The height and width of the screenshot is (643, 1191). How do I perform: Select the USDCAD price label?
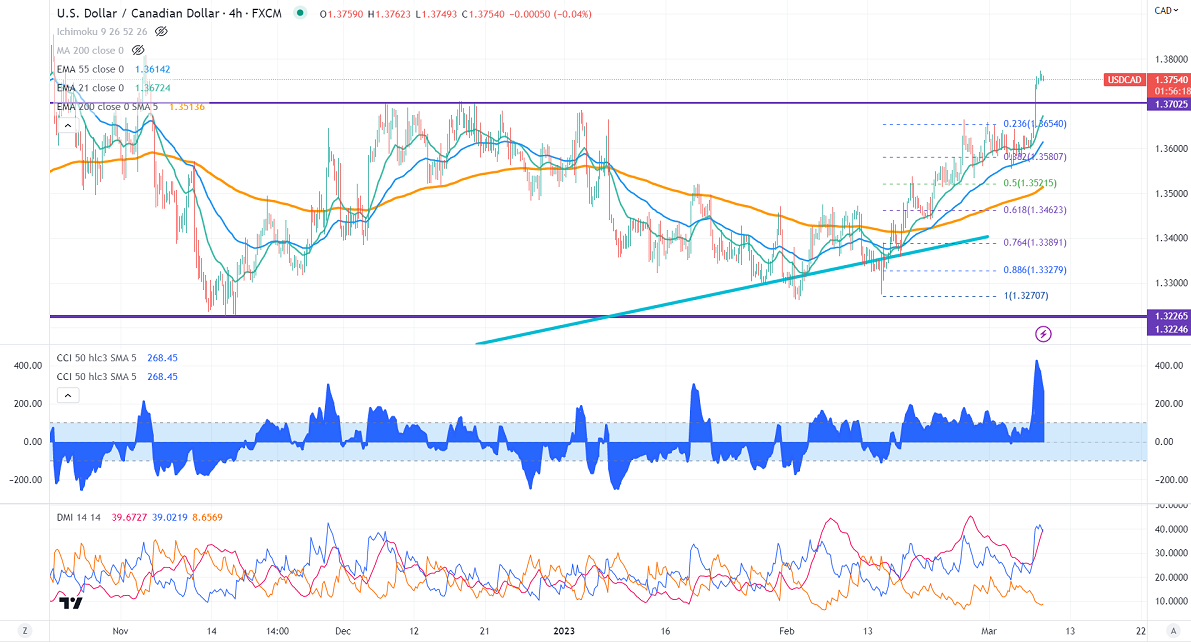[1123, 79]
